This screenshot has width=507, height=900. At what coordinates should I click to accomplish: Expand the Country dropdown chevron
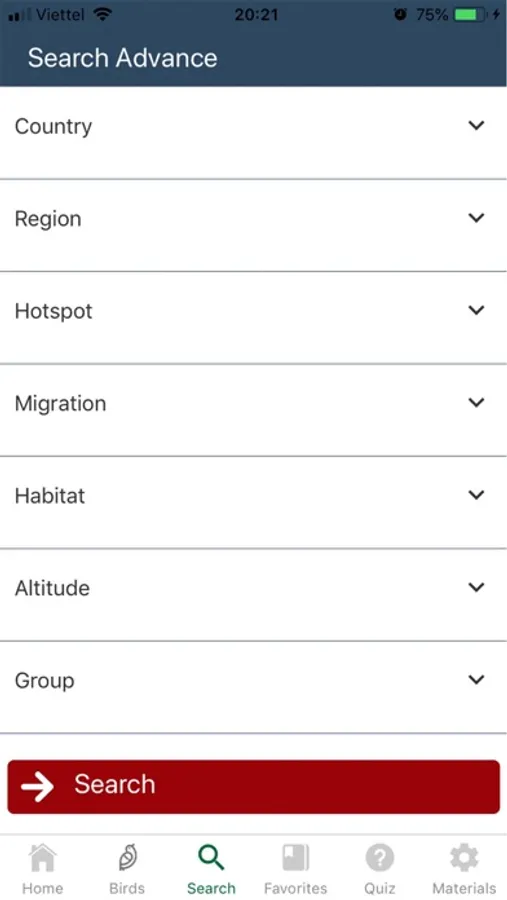point(477,126)
